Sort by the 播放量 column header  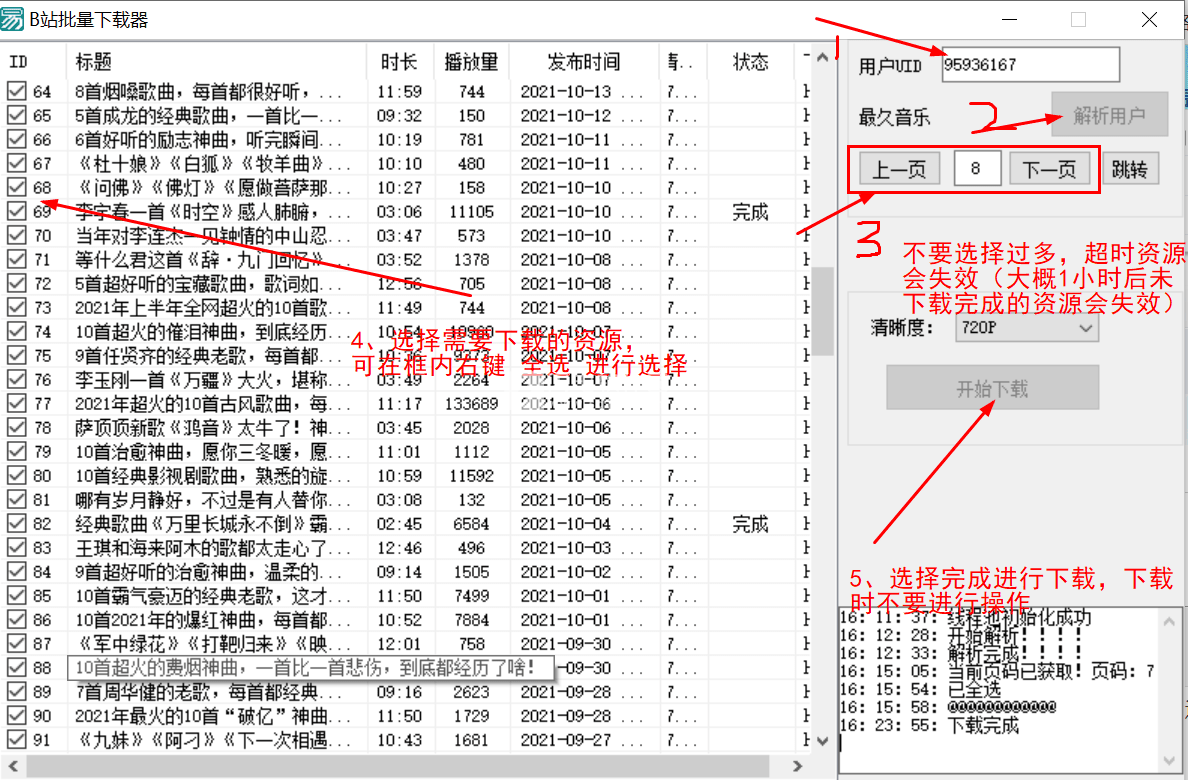(x=471, y=61)
